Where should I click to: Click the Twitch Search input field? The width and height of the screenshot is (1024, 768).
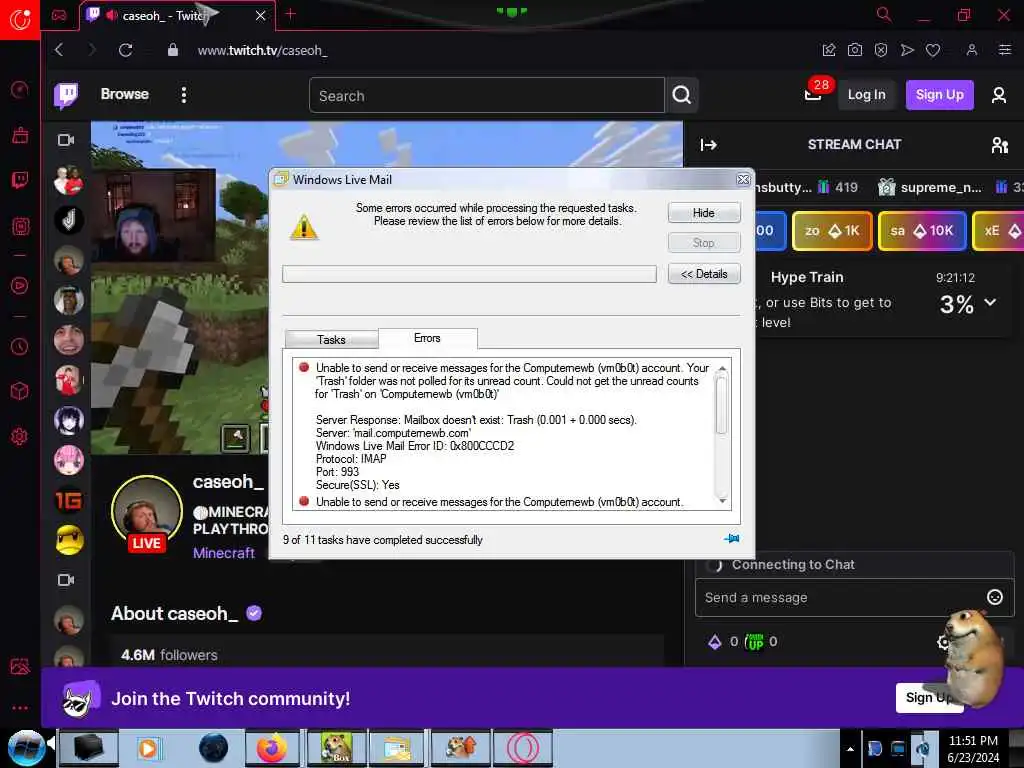pyautogui.click(x=487, y=95)
